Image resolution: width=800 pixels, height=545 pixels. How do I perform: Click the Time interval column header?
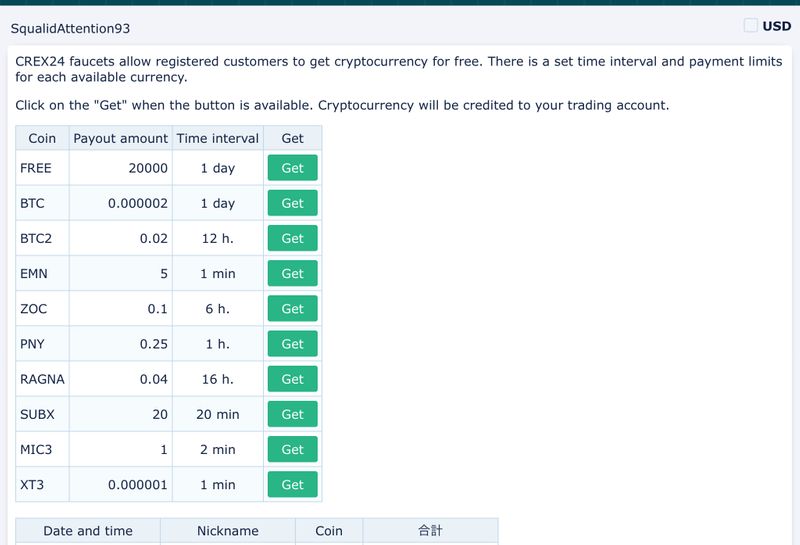[x=217, y=138]
